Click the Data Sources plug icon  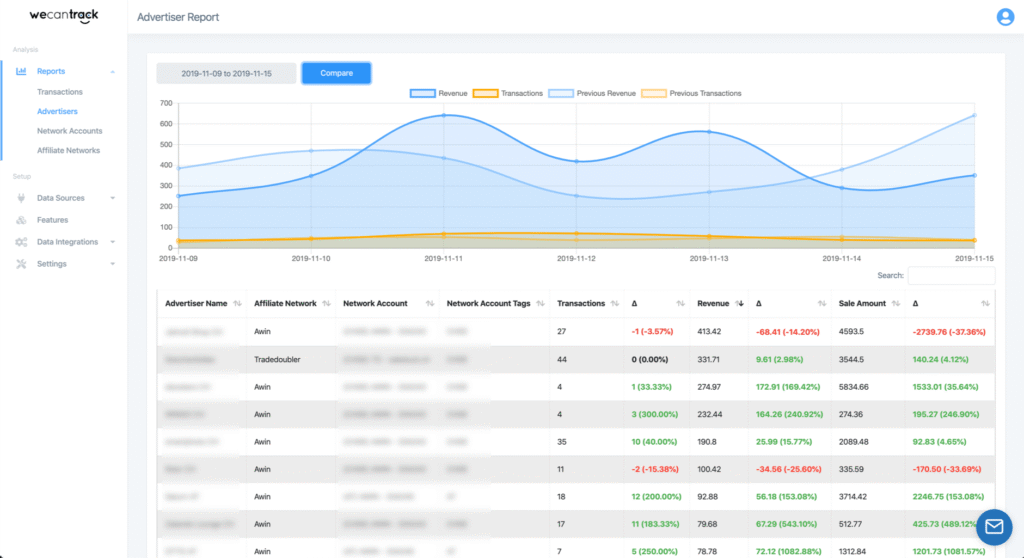point(21,198)
